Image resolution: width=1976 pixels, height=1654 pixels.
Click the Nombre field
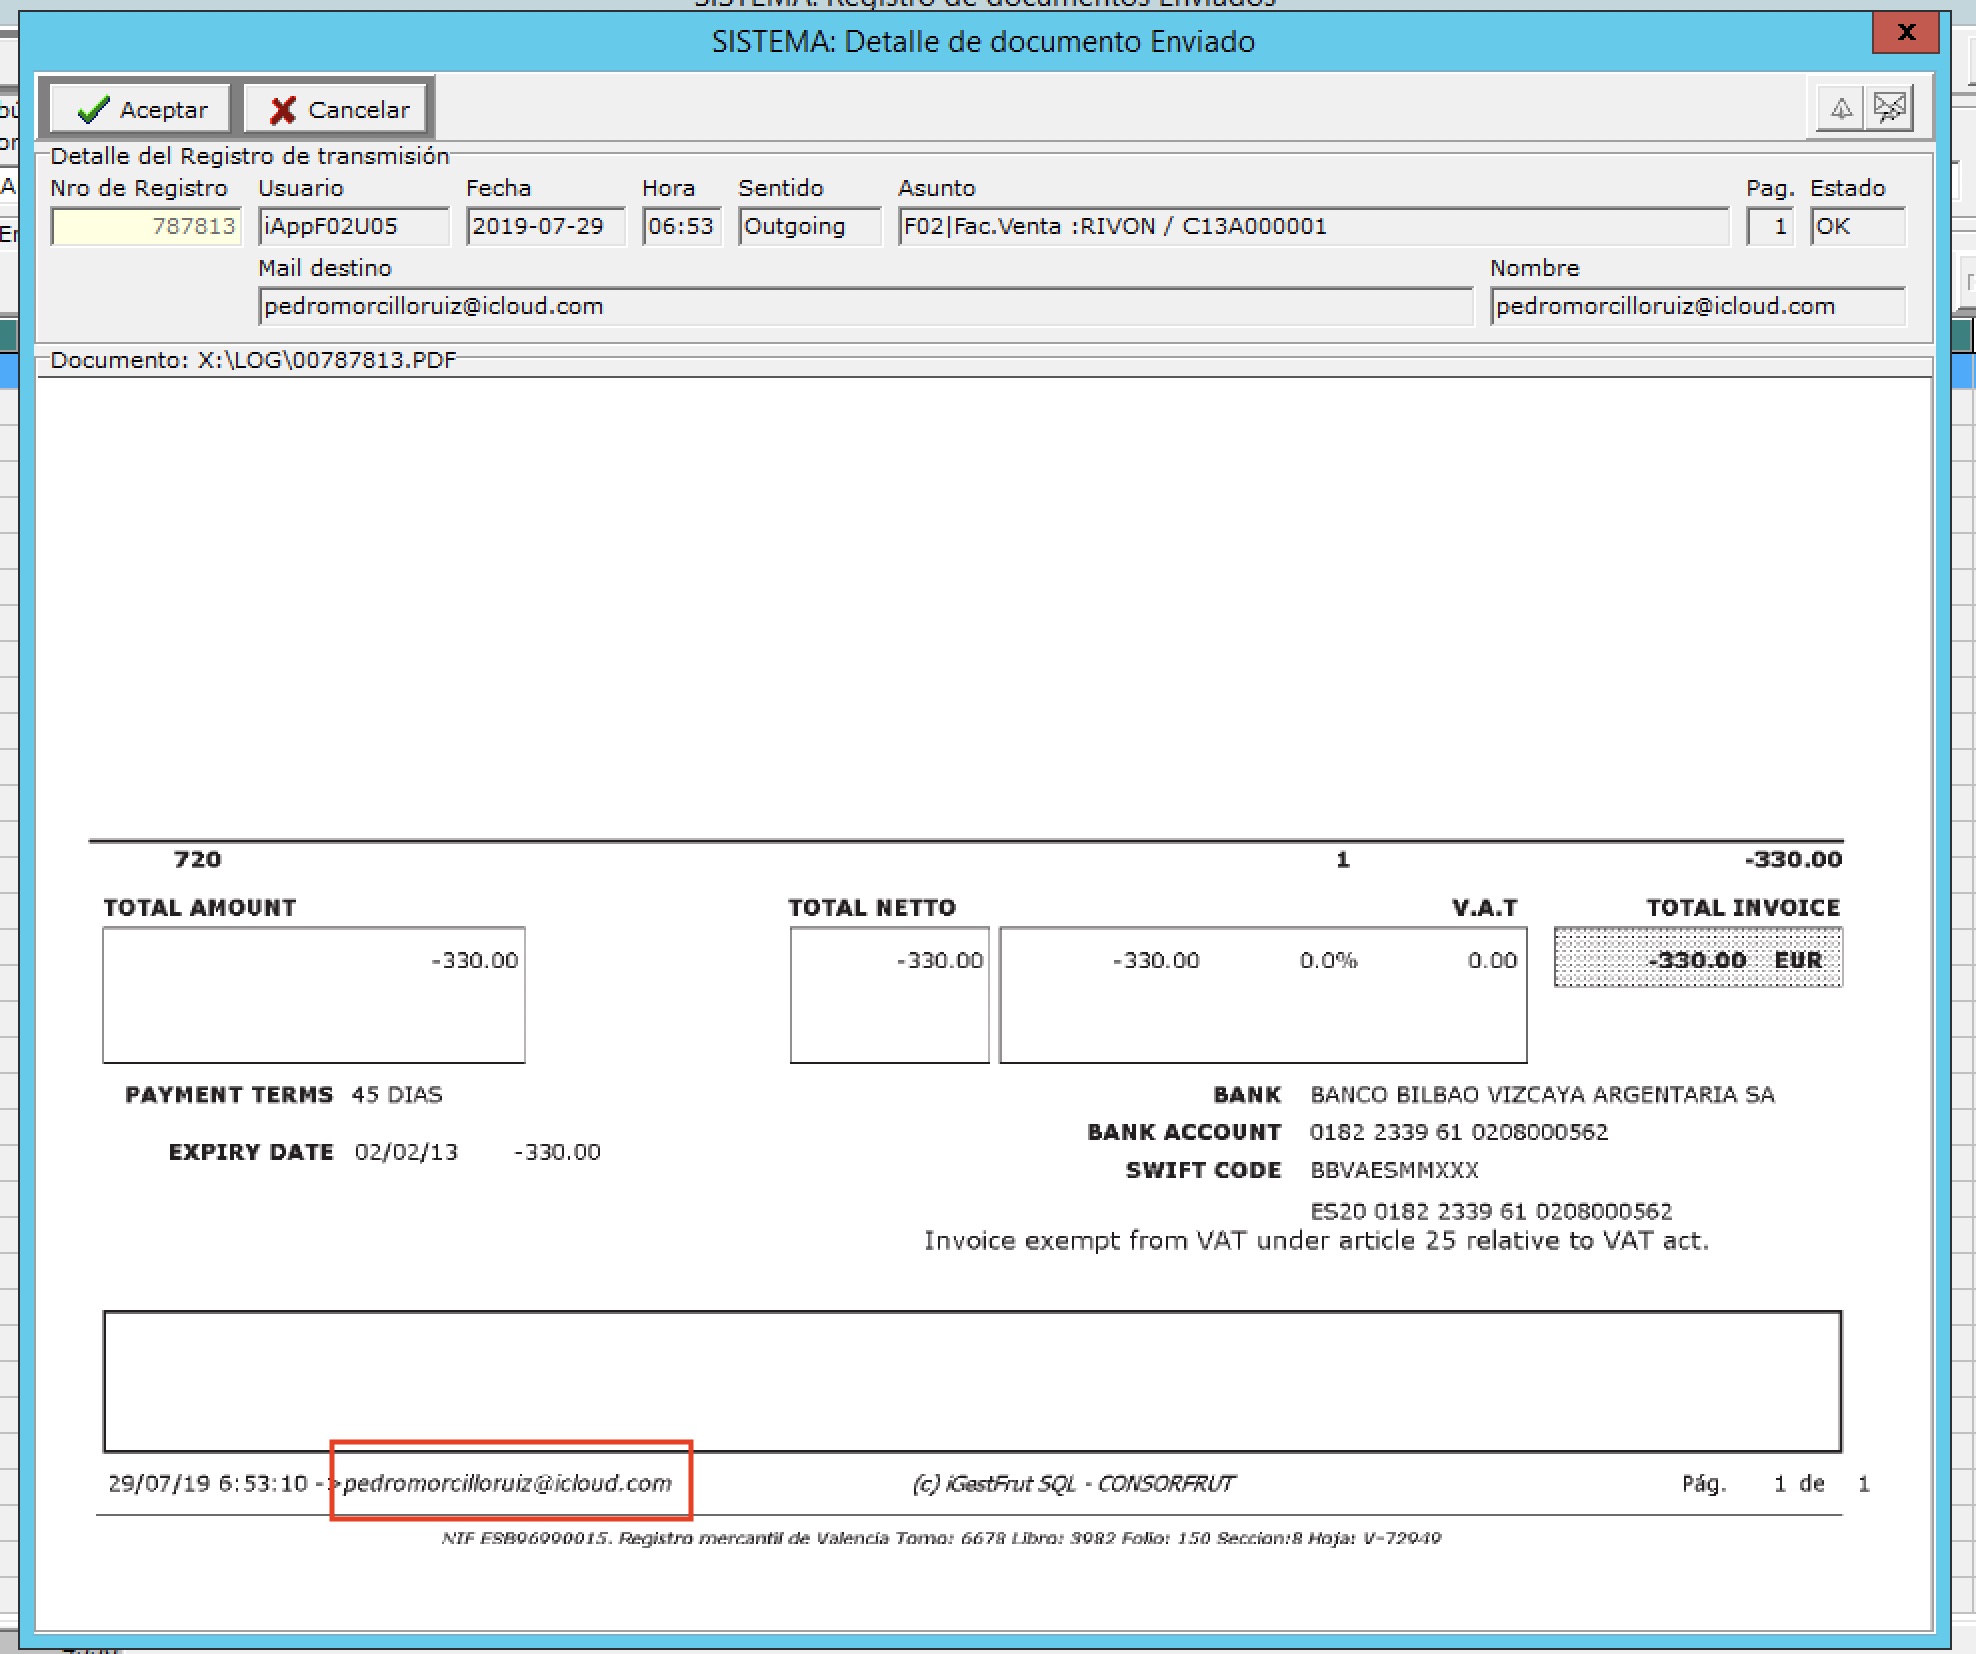pos(1697,306)
